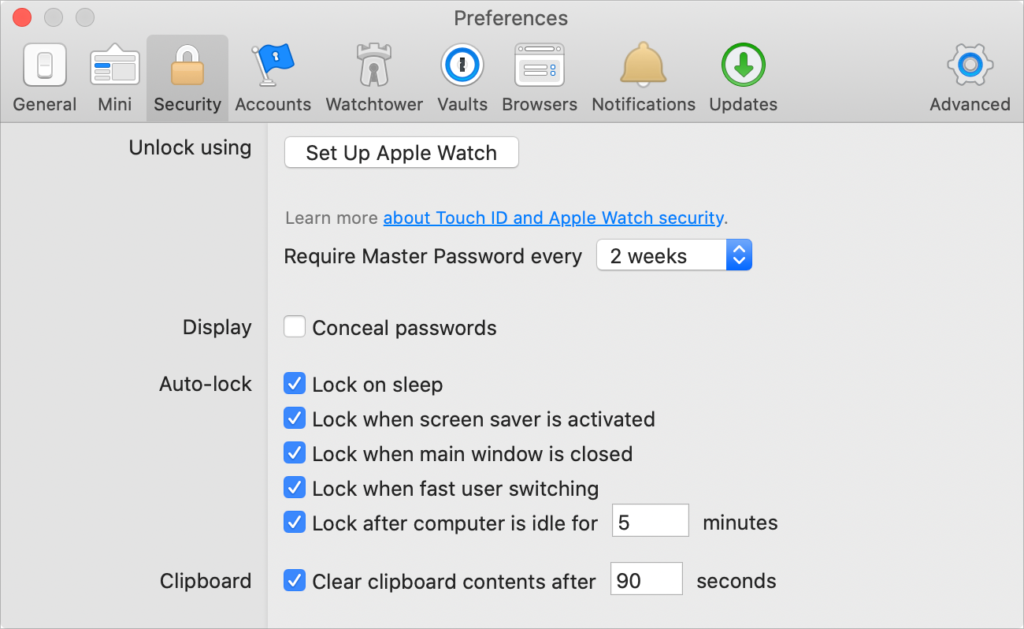The image size is (1024, 629).
Task: Show Notifications bell preferences
Action: point(643,78)
